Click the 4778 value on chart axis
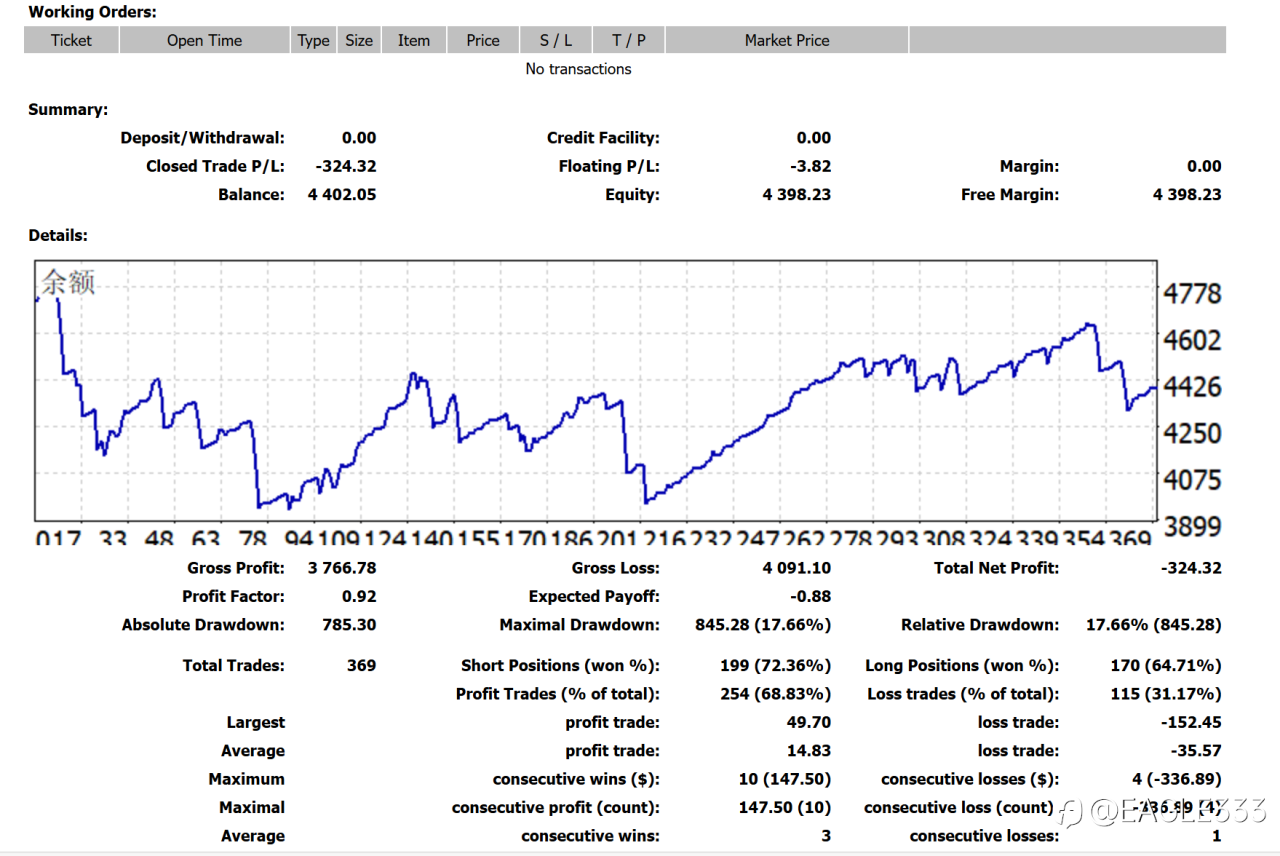The width and height of the screenshot is (1280, 856). (1193, 293)
